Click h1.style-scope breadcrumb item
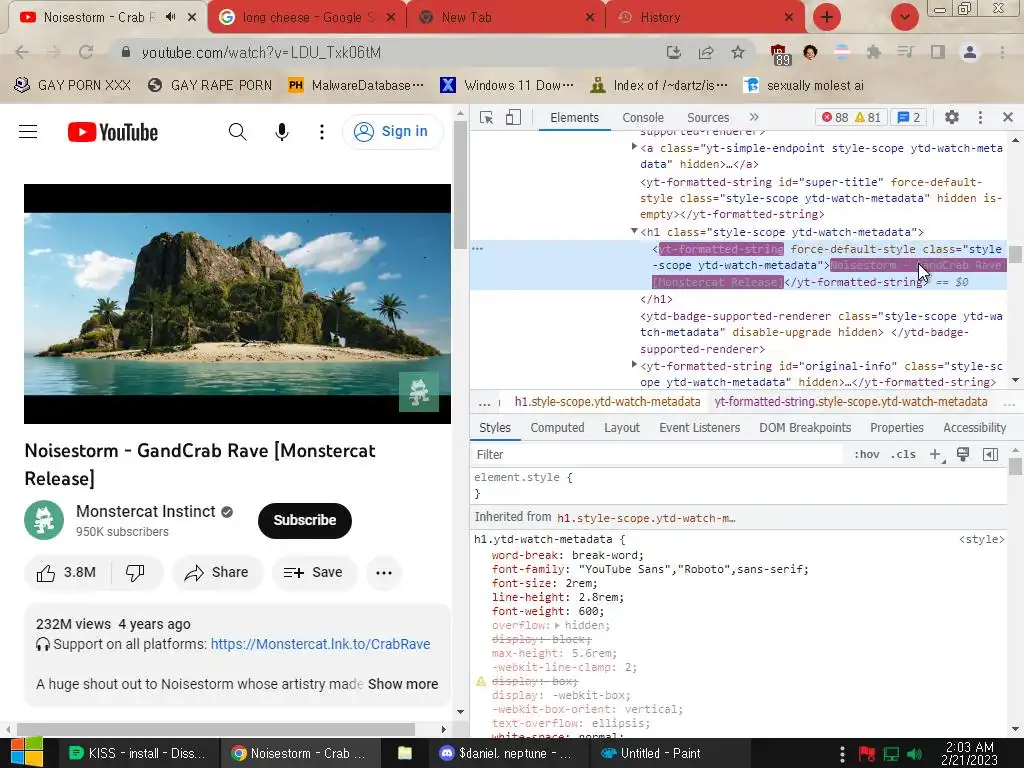This screenshot has width=1024, height=768. pyautogui.click(x=607, y=402)
